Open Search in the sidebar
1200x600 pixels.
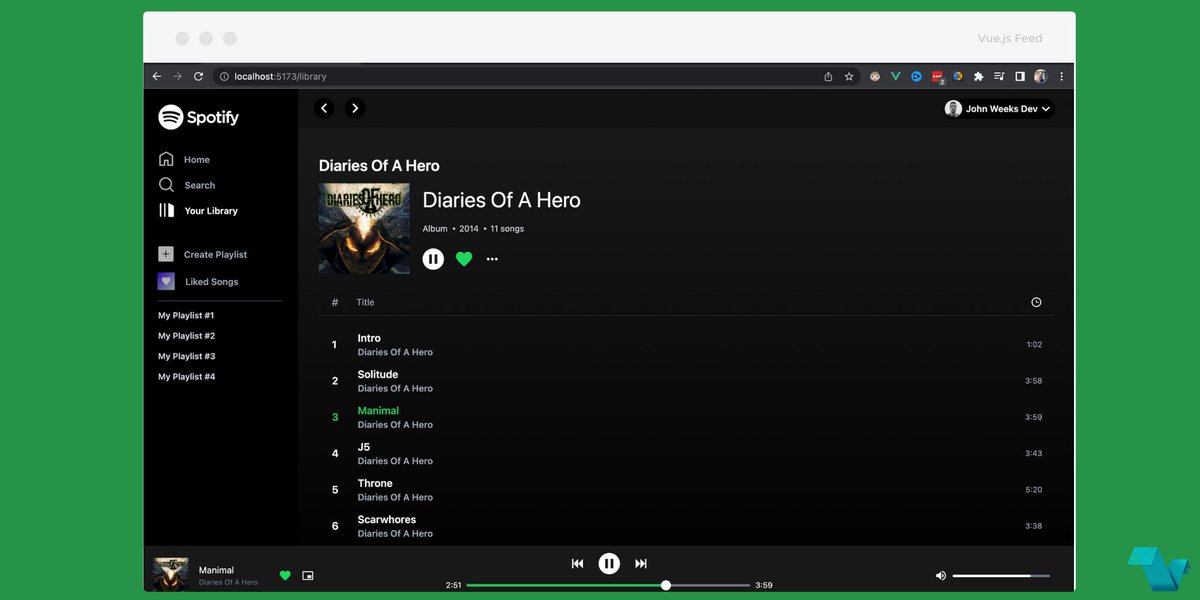pos(187,185)
